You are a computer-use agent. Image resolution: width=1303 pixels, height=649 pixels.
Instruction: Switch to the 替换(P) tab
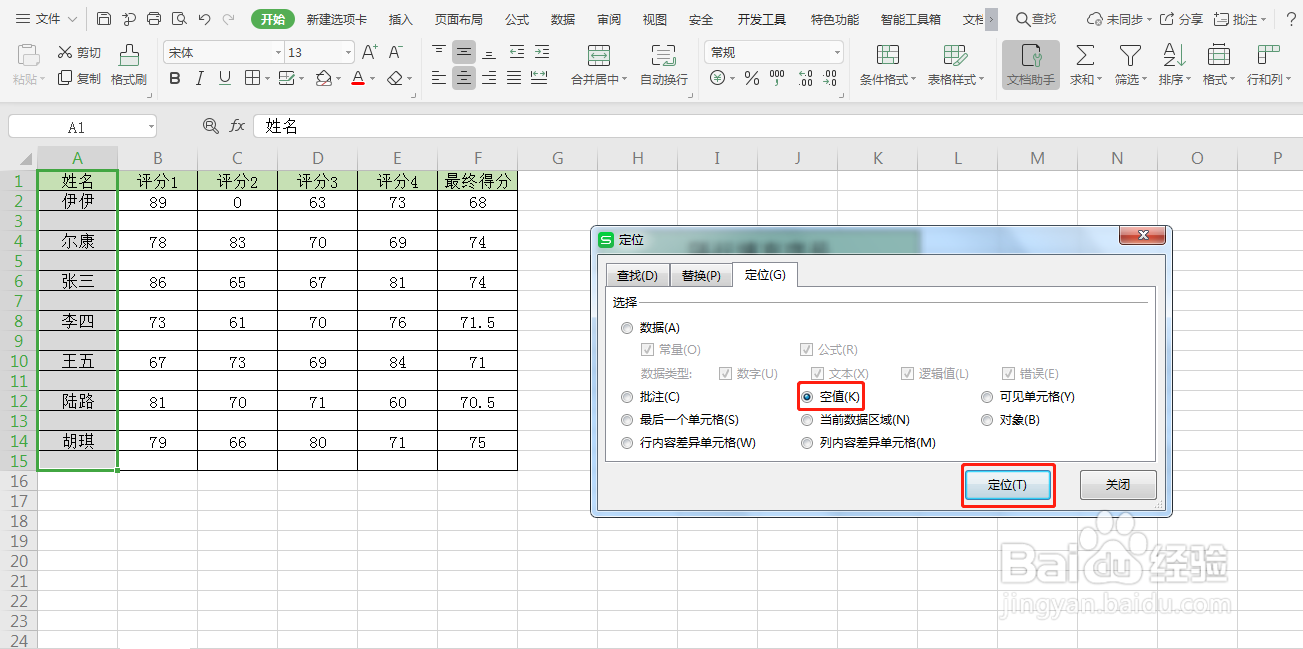click(x=701, y=273)
